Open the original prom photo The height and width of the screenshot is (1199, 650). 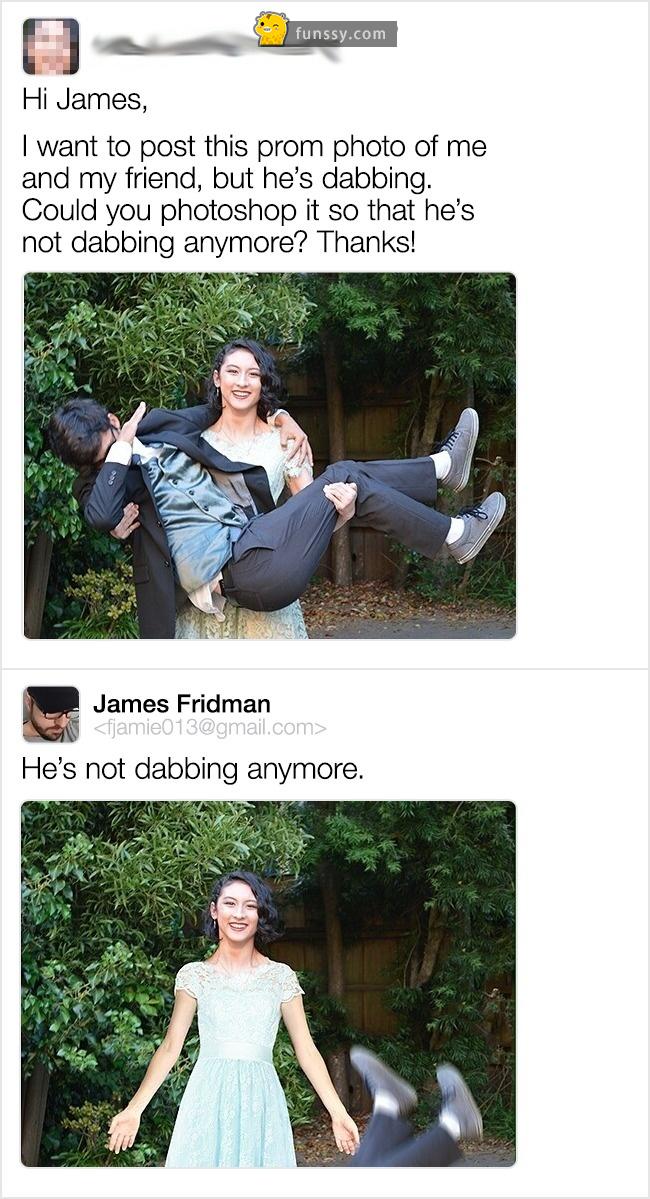(270, 456)
